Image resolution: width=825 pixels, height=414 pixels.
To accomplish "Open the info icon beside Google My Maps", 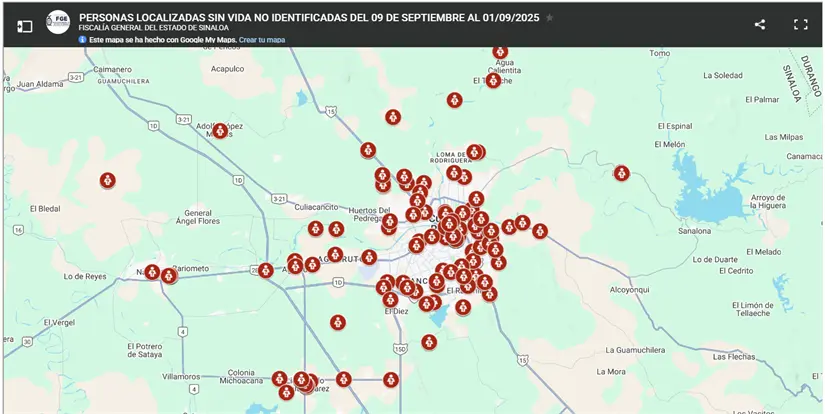I will [x=83, y=39].
